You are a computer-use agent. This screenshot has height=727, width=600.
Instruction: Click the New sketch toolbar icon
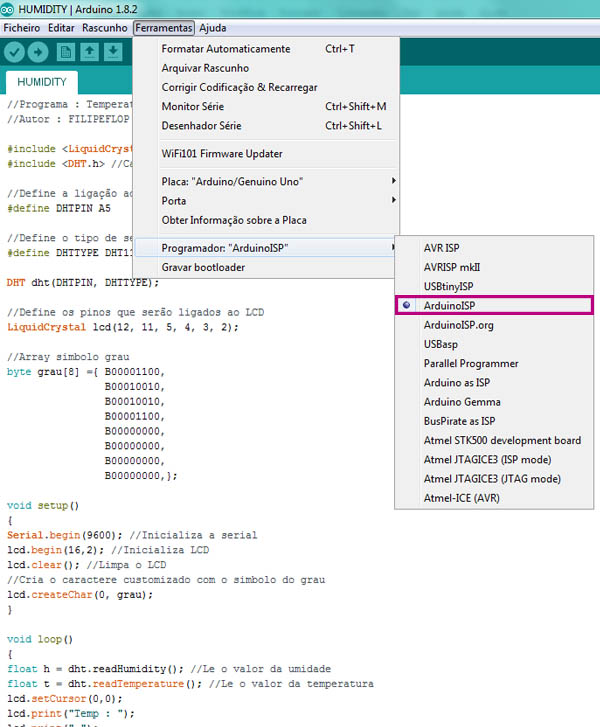tap(66, 52)
